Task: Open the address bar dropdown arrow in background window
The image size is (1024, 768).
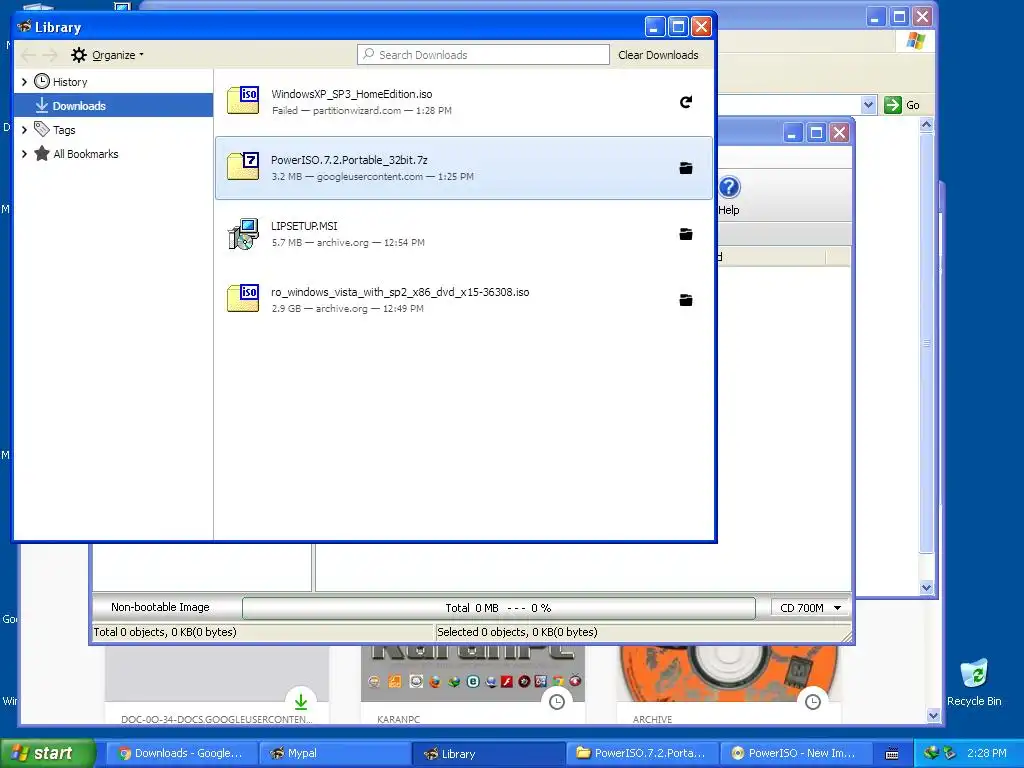Action: click(868, 104)
